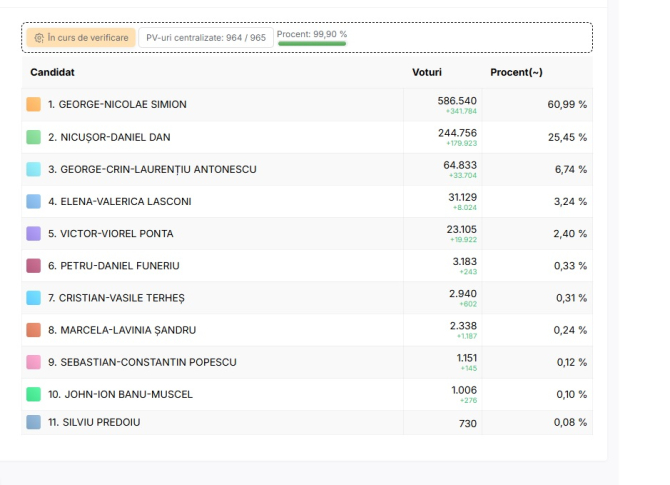Sort table by 'Voturi' column header
Viewport: 670px width, 485px height.
[426, 72]
